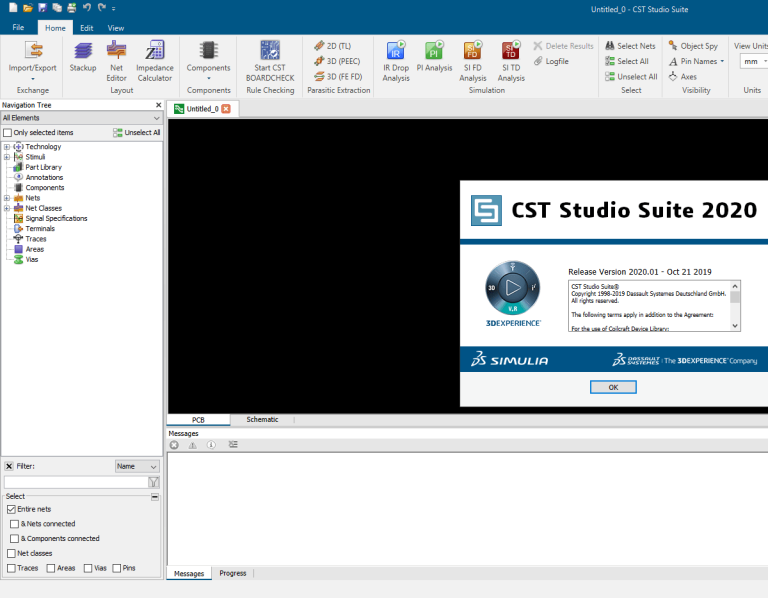Click OK on the splash dialog
The image size is (768, 598).
point(612,387)
